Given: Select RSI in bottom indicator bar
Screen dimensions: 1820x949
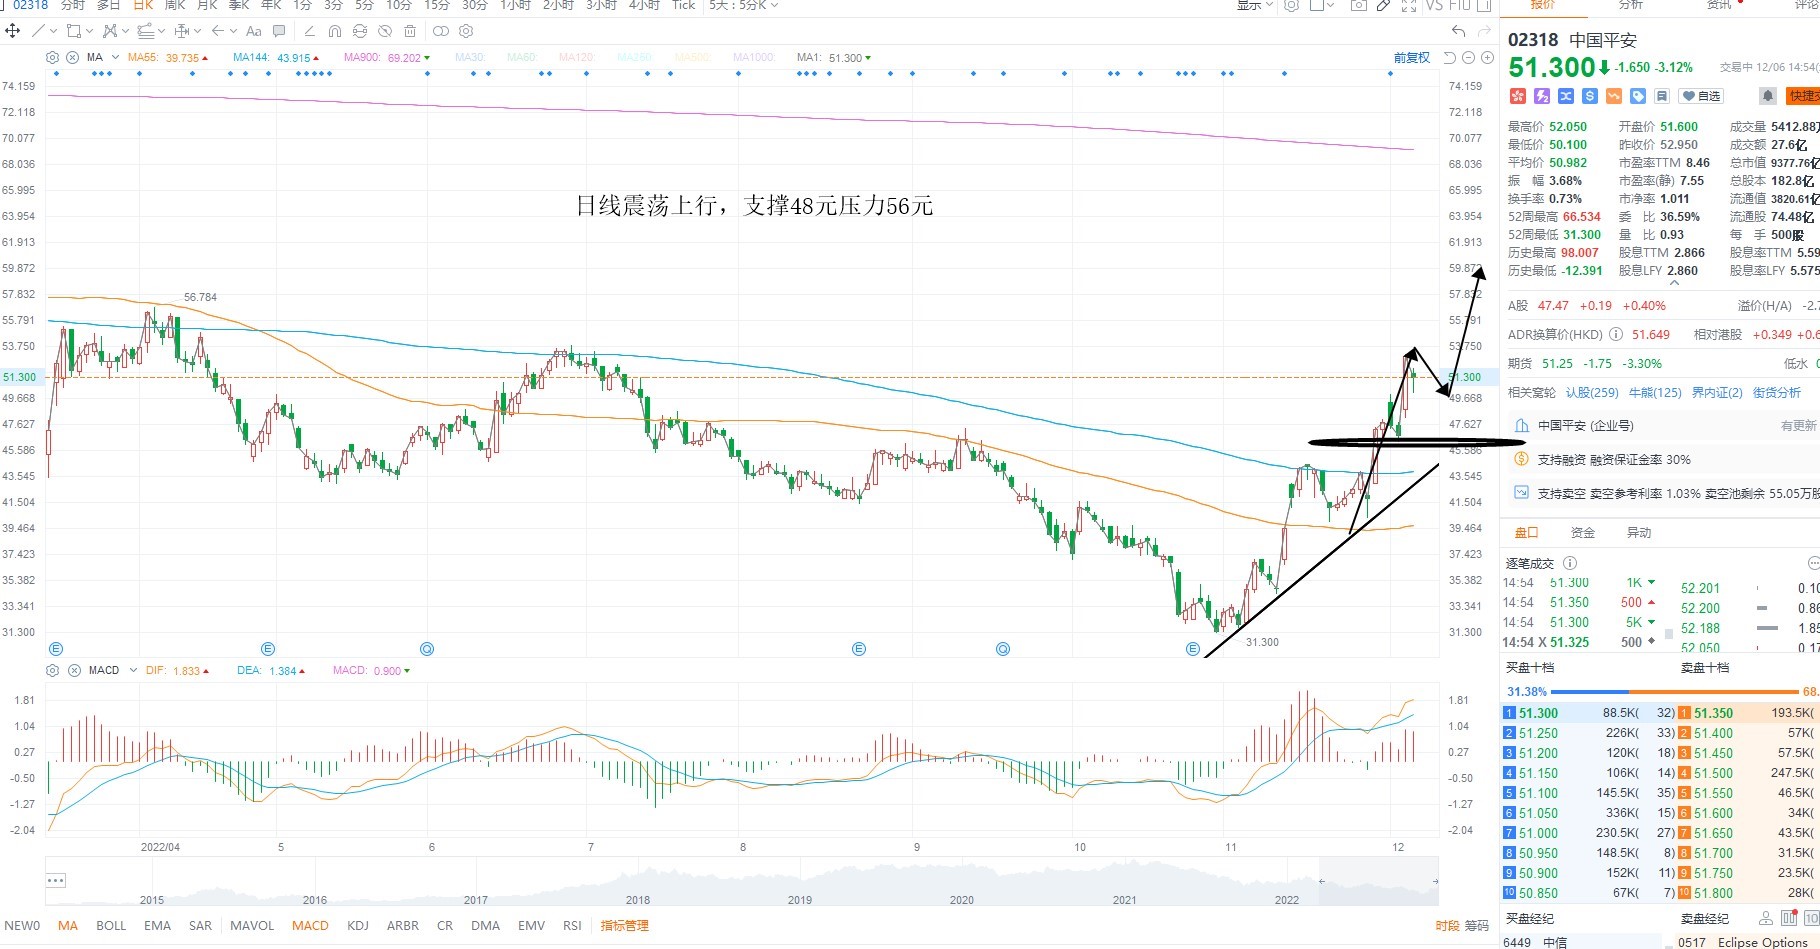Looking at the screenshot, I should pos(572,926).
